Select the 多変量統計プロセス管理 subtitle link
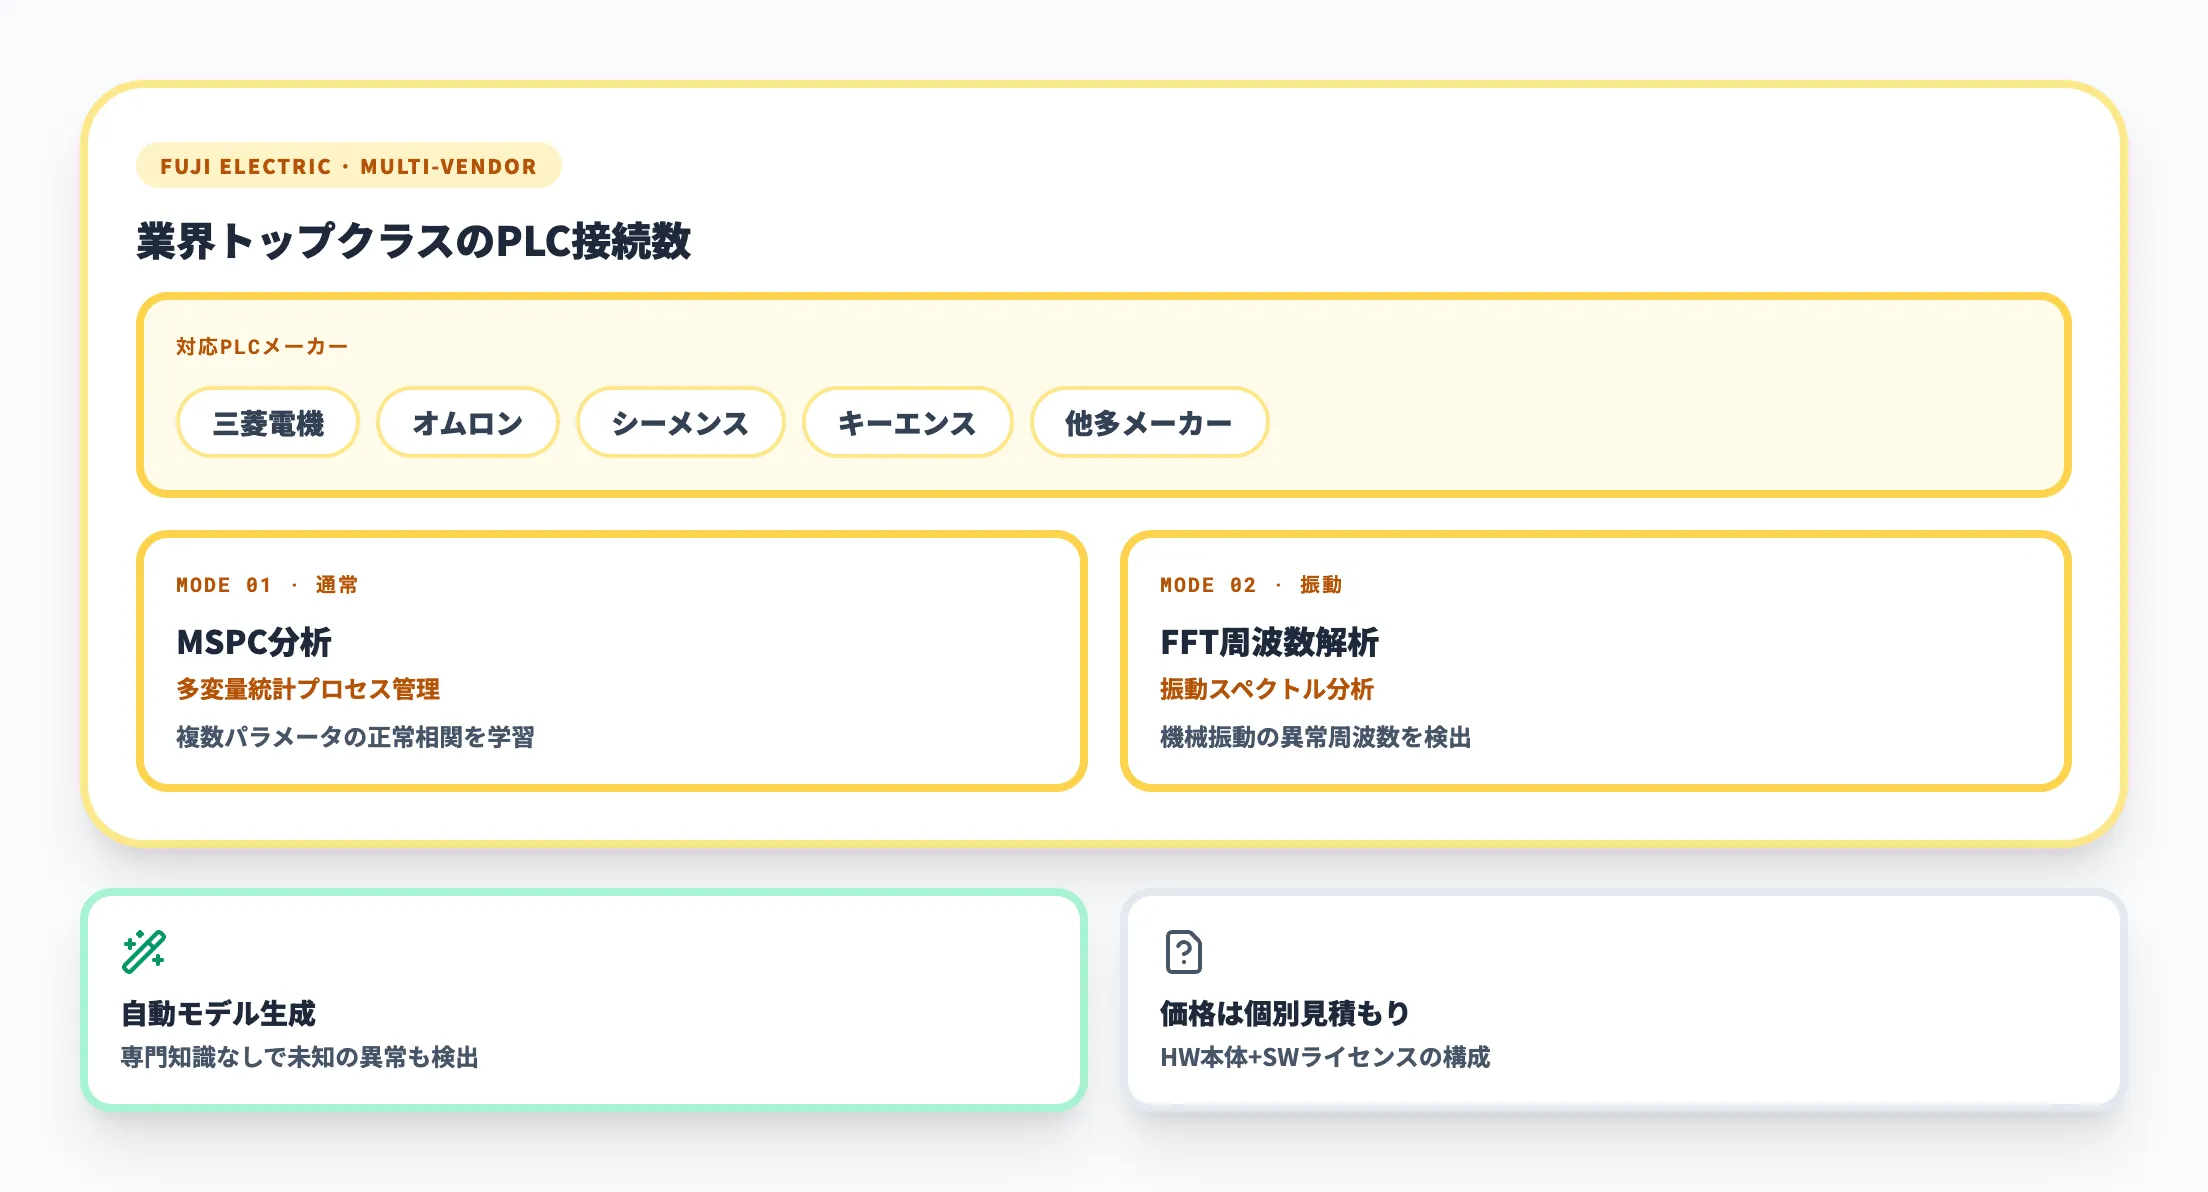The image size is (2208, 1192). [x=308, y=690]
